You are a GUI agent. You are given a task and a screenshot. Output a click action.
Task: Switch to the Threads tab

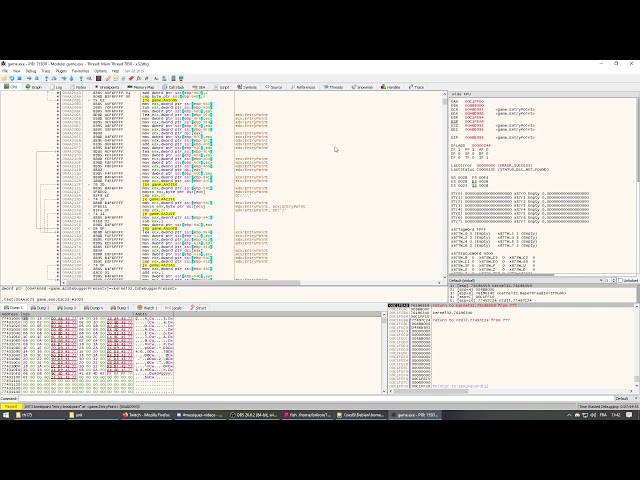(x=333, y=87)
